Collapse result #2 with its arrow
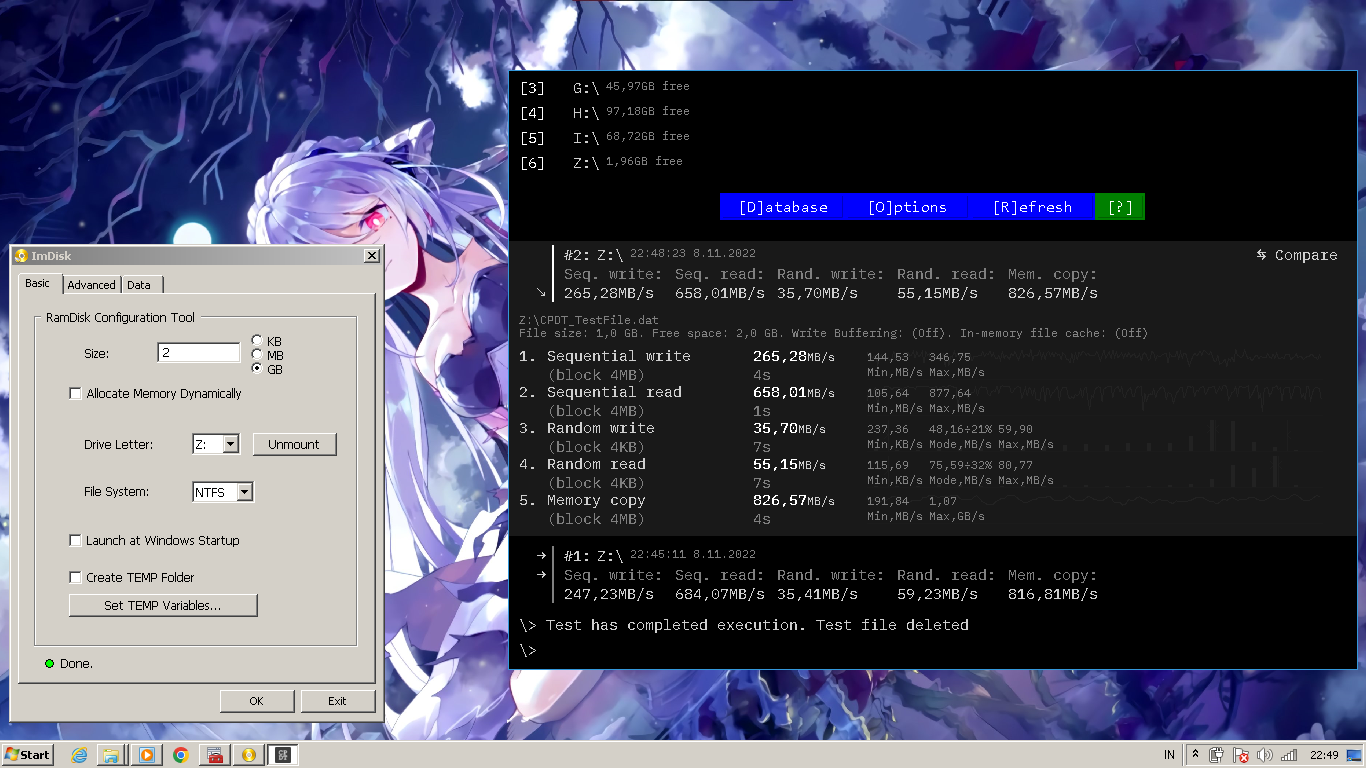This screenshot has width=1366, height=768. point(541,293)
